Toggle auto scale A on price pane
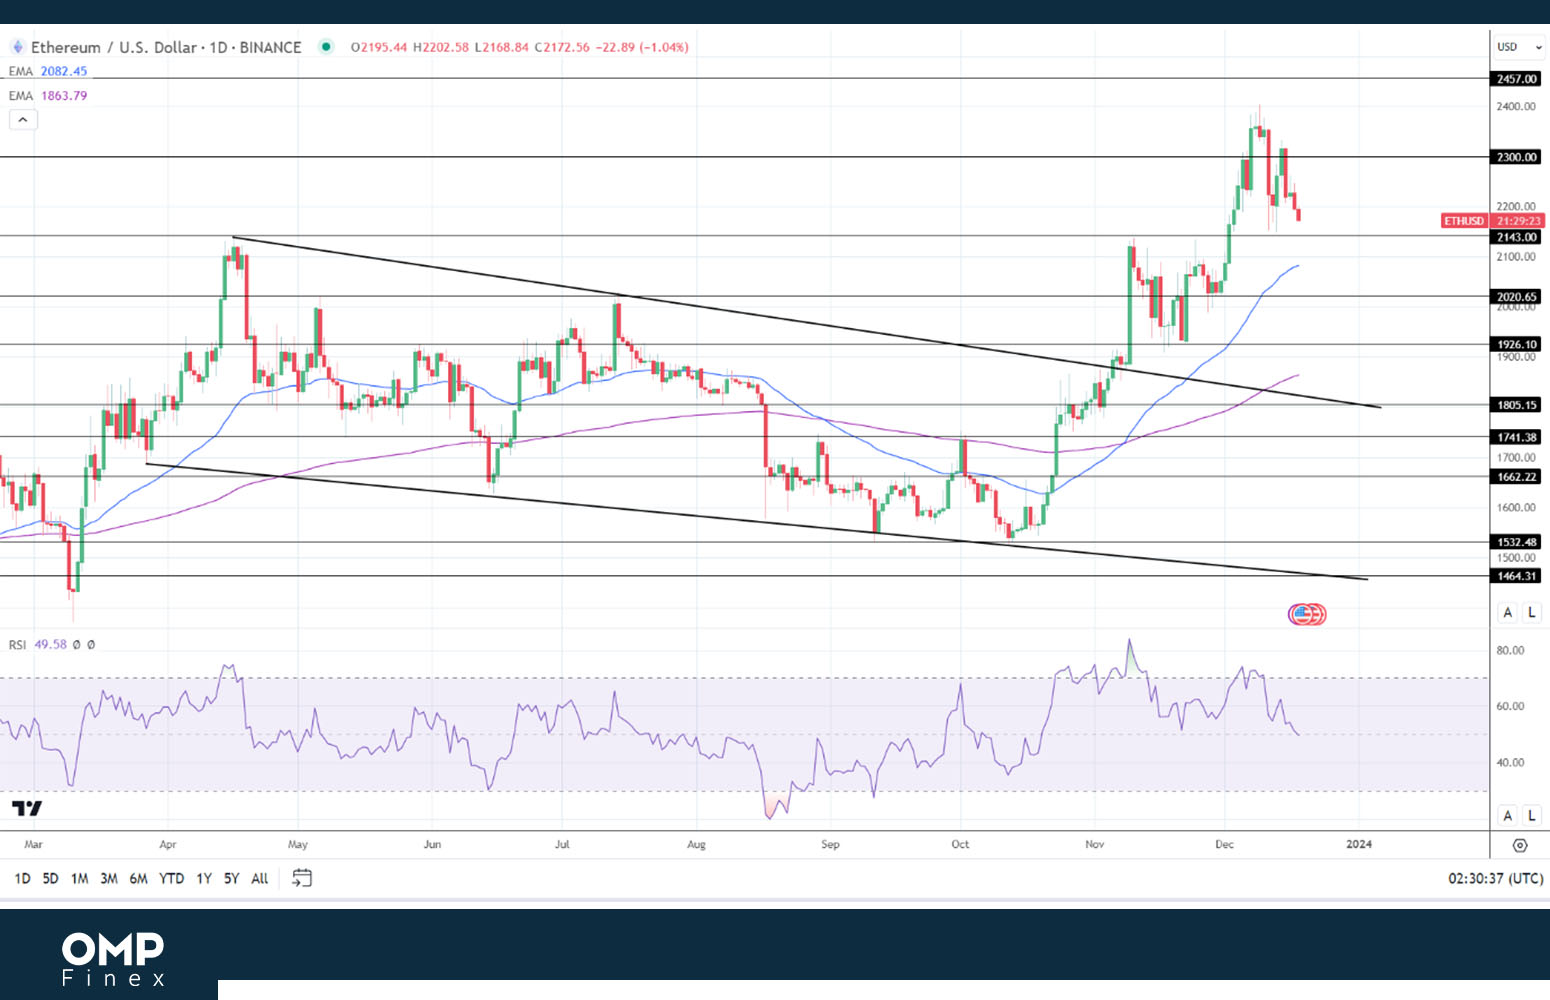1550x1000 pixels. (x=1508, y=612)
